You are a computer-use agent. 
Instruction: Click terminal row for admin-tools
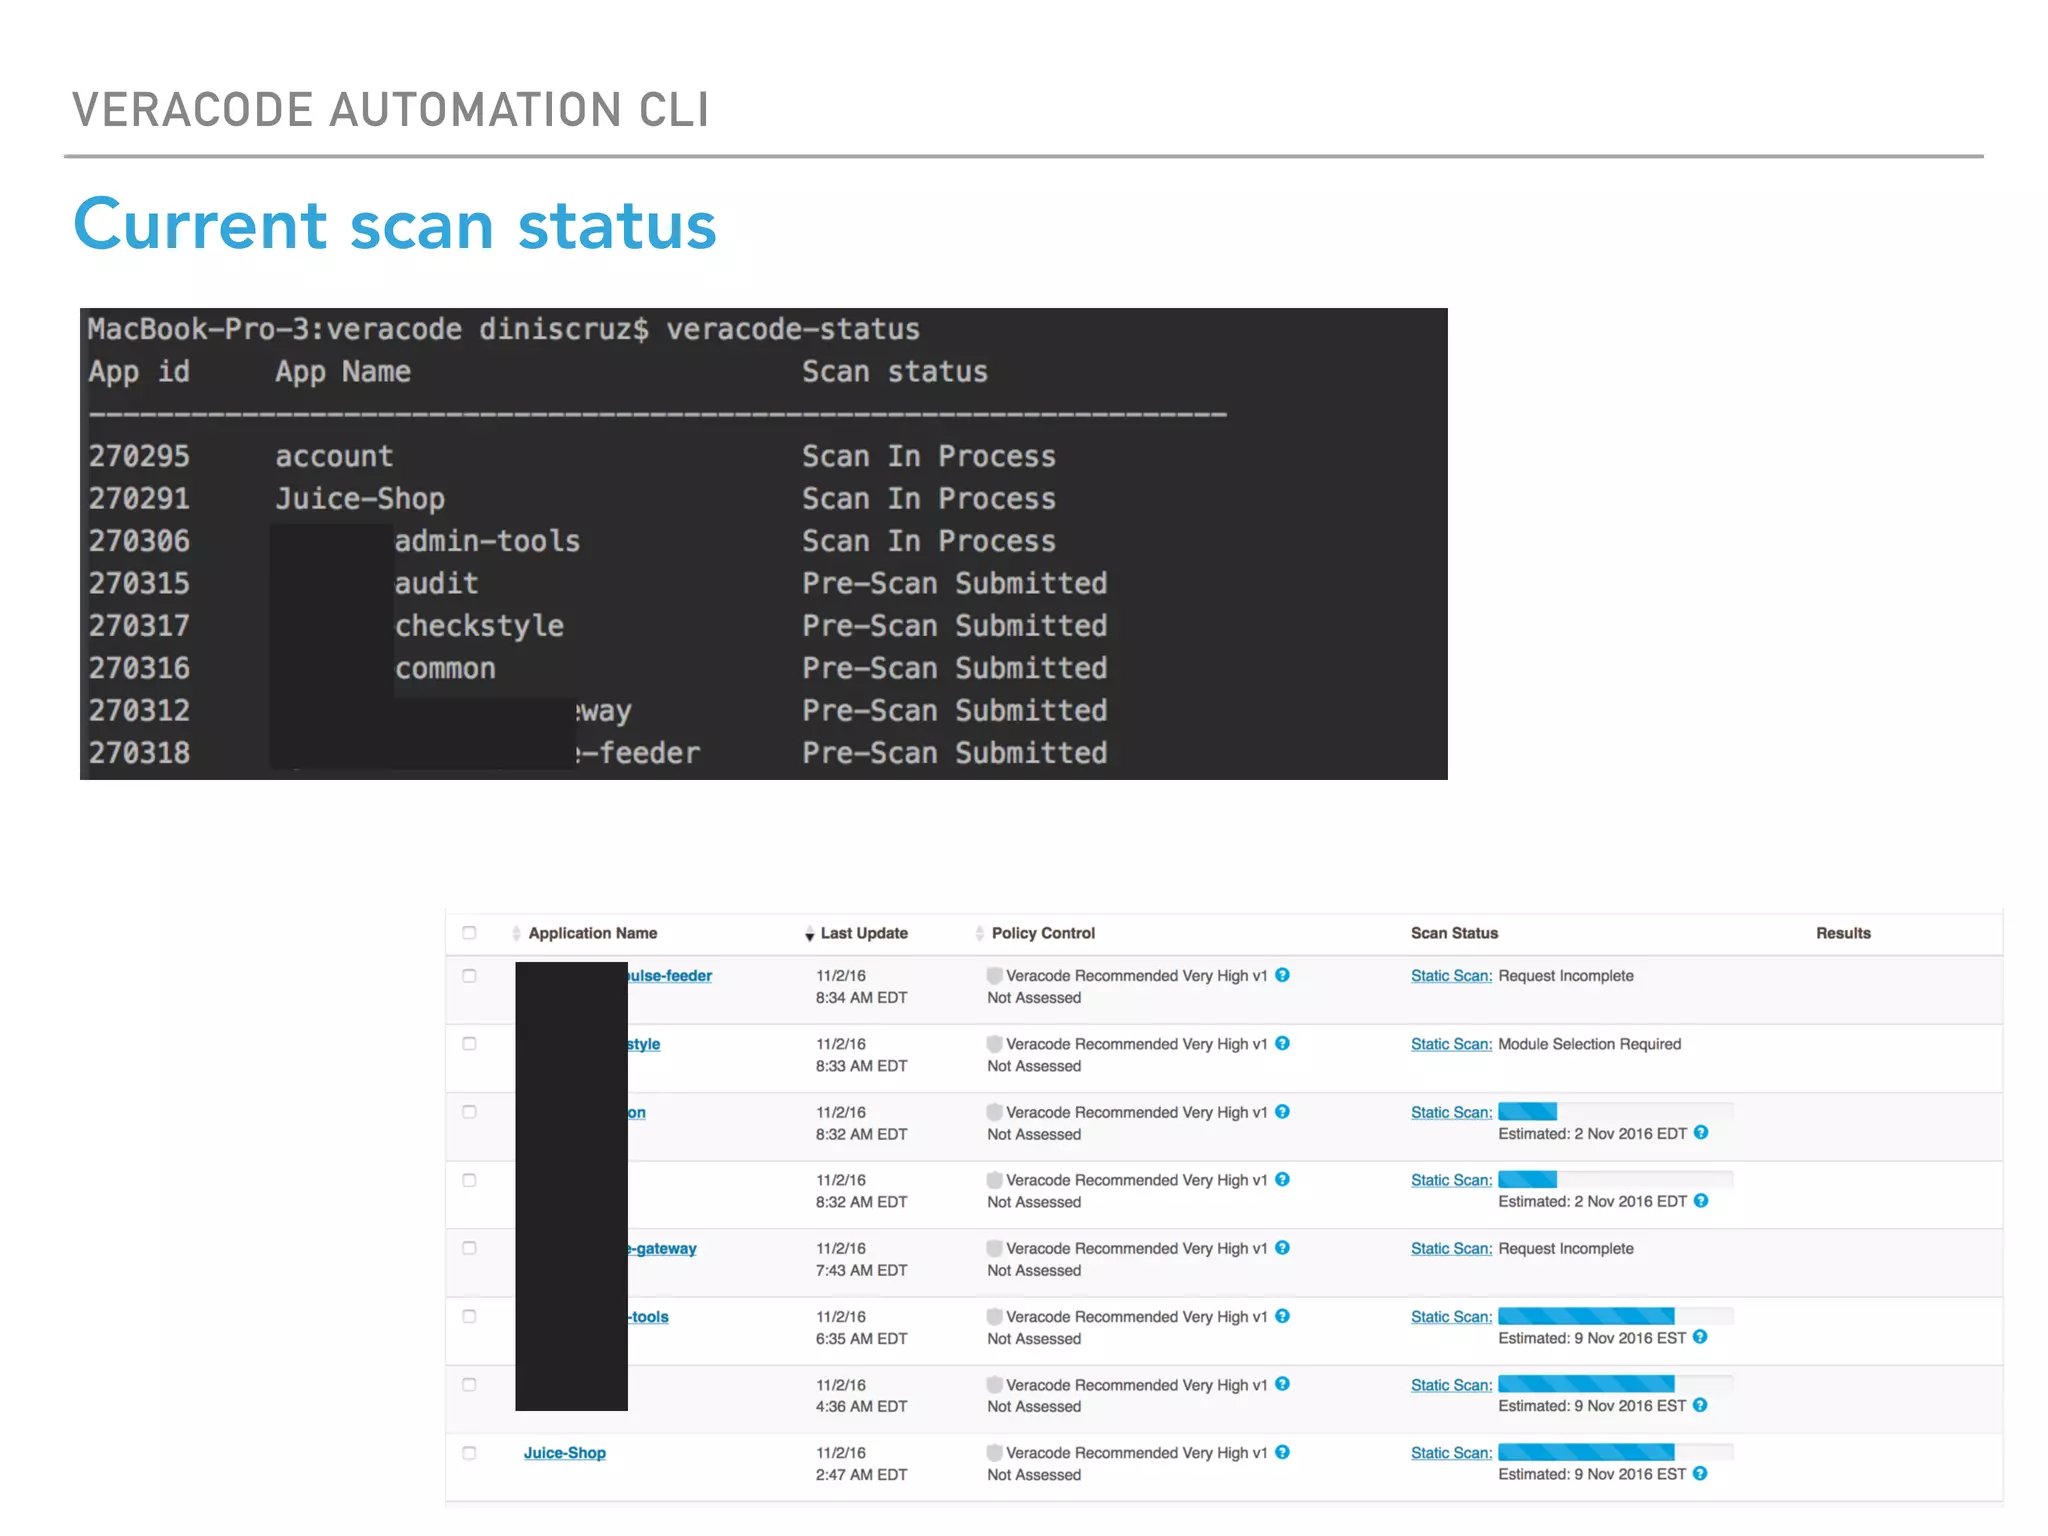572,541
